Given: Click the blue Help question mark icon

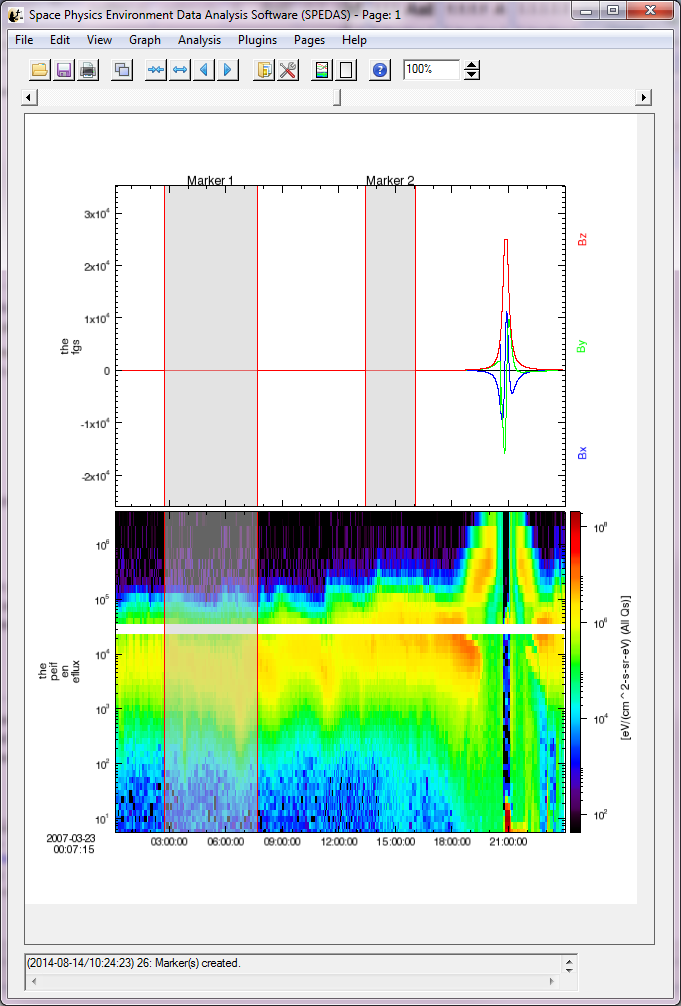Looking at the screenshot, I should point(380,70).
